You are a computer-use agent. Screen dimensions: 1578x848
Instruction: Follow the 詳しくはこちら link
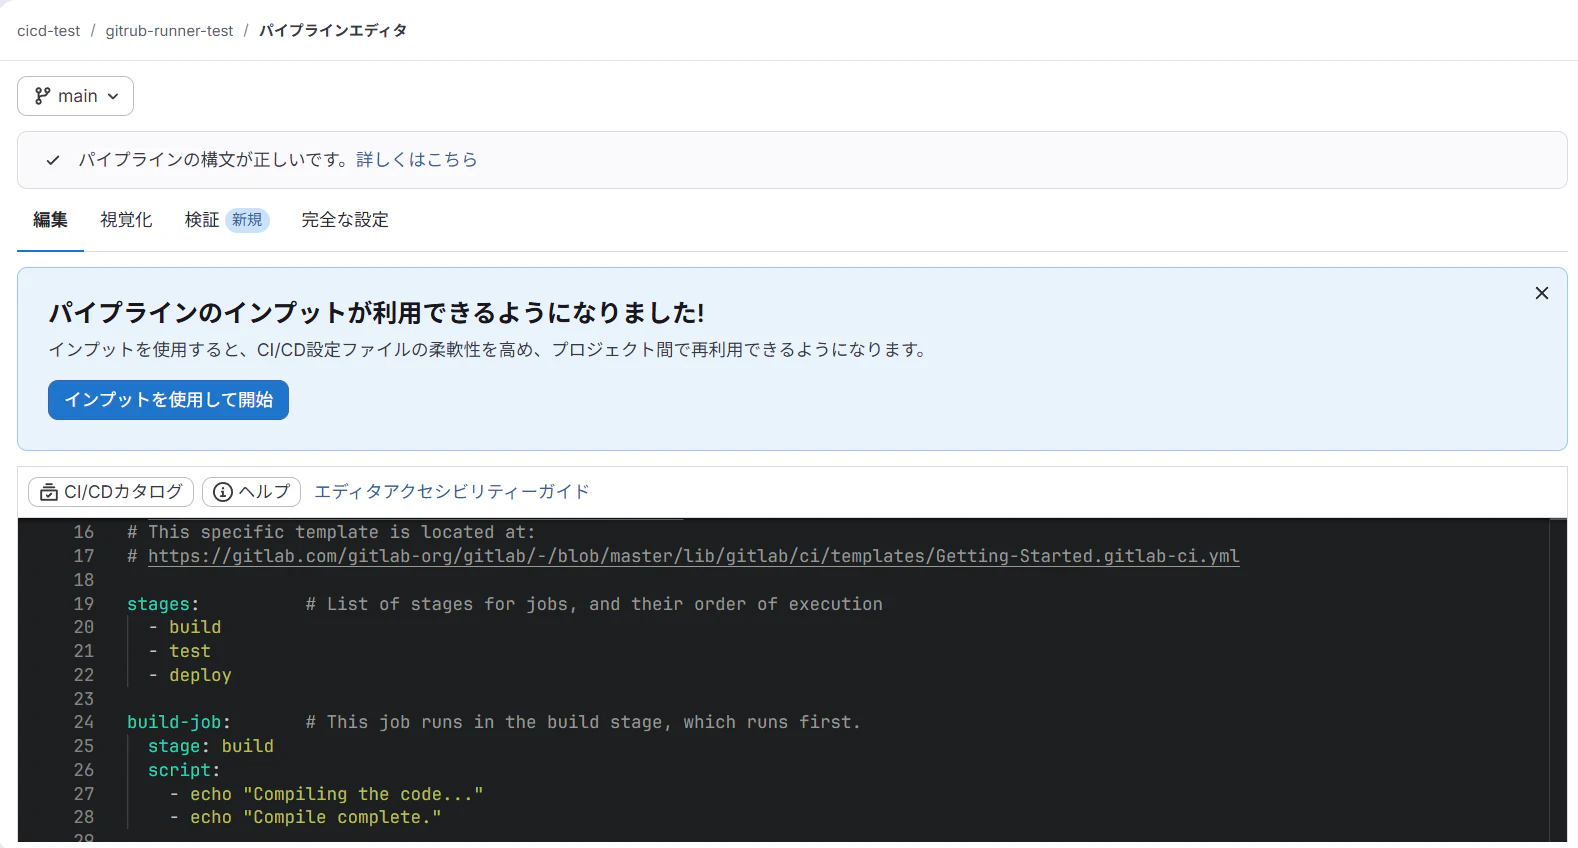(x=417, y=160)
